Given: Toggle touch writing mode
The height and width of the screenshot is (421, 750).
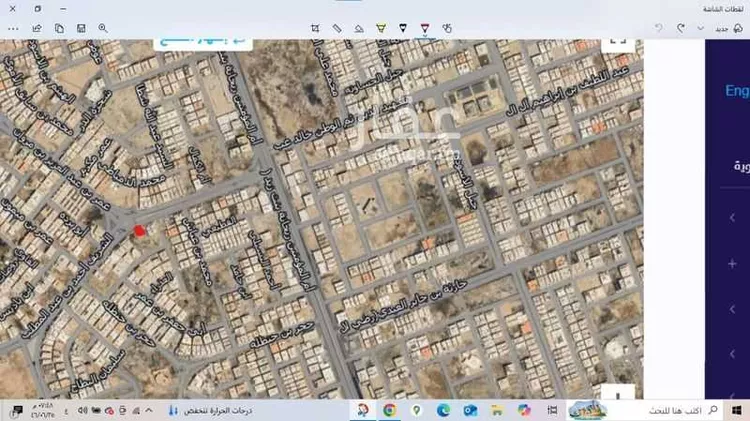Looking at the screenshot, I should point(447,29).
